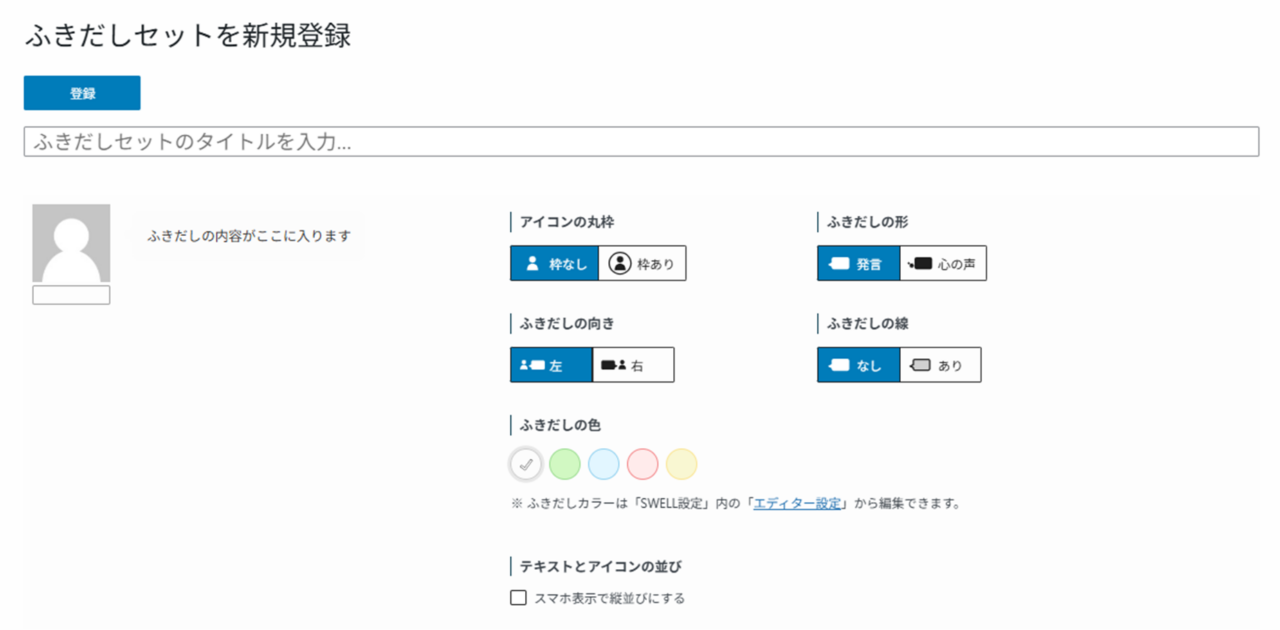Select なし for balloon border
Image resolution: width=1280 pixels, height=630 pixels.
point(858,365)
